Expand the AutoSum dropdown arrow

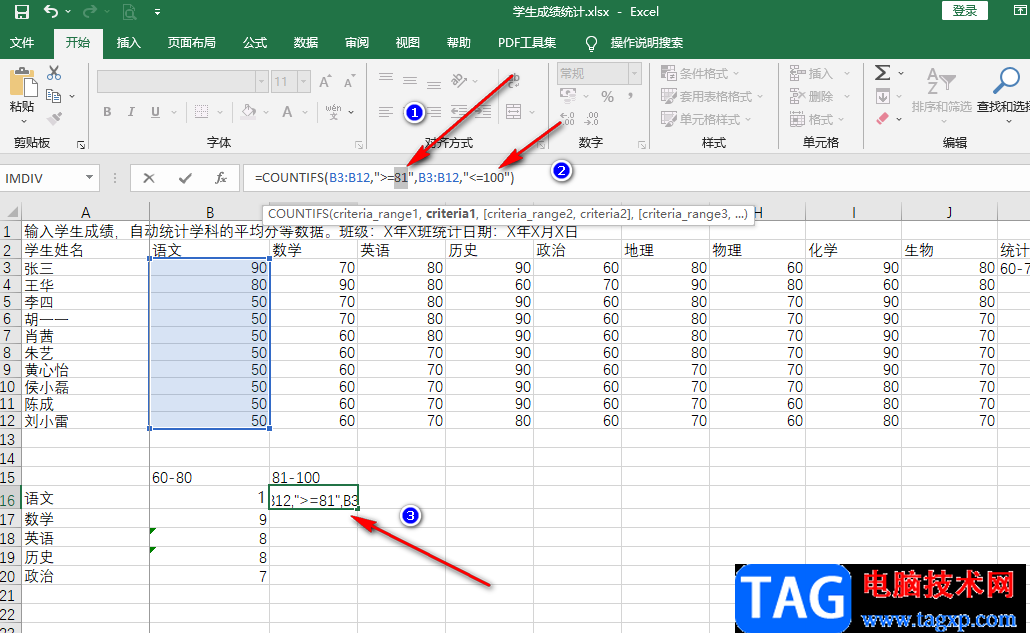tap(901, 73)
